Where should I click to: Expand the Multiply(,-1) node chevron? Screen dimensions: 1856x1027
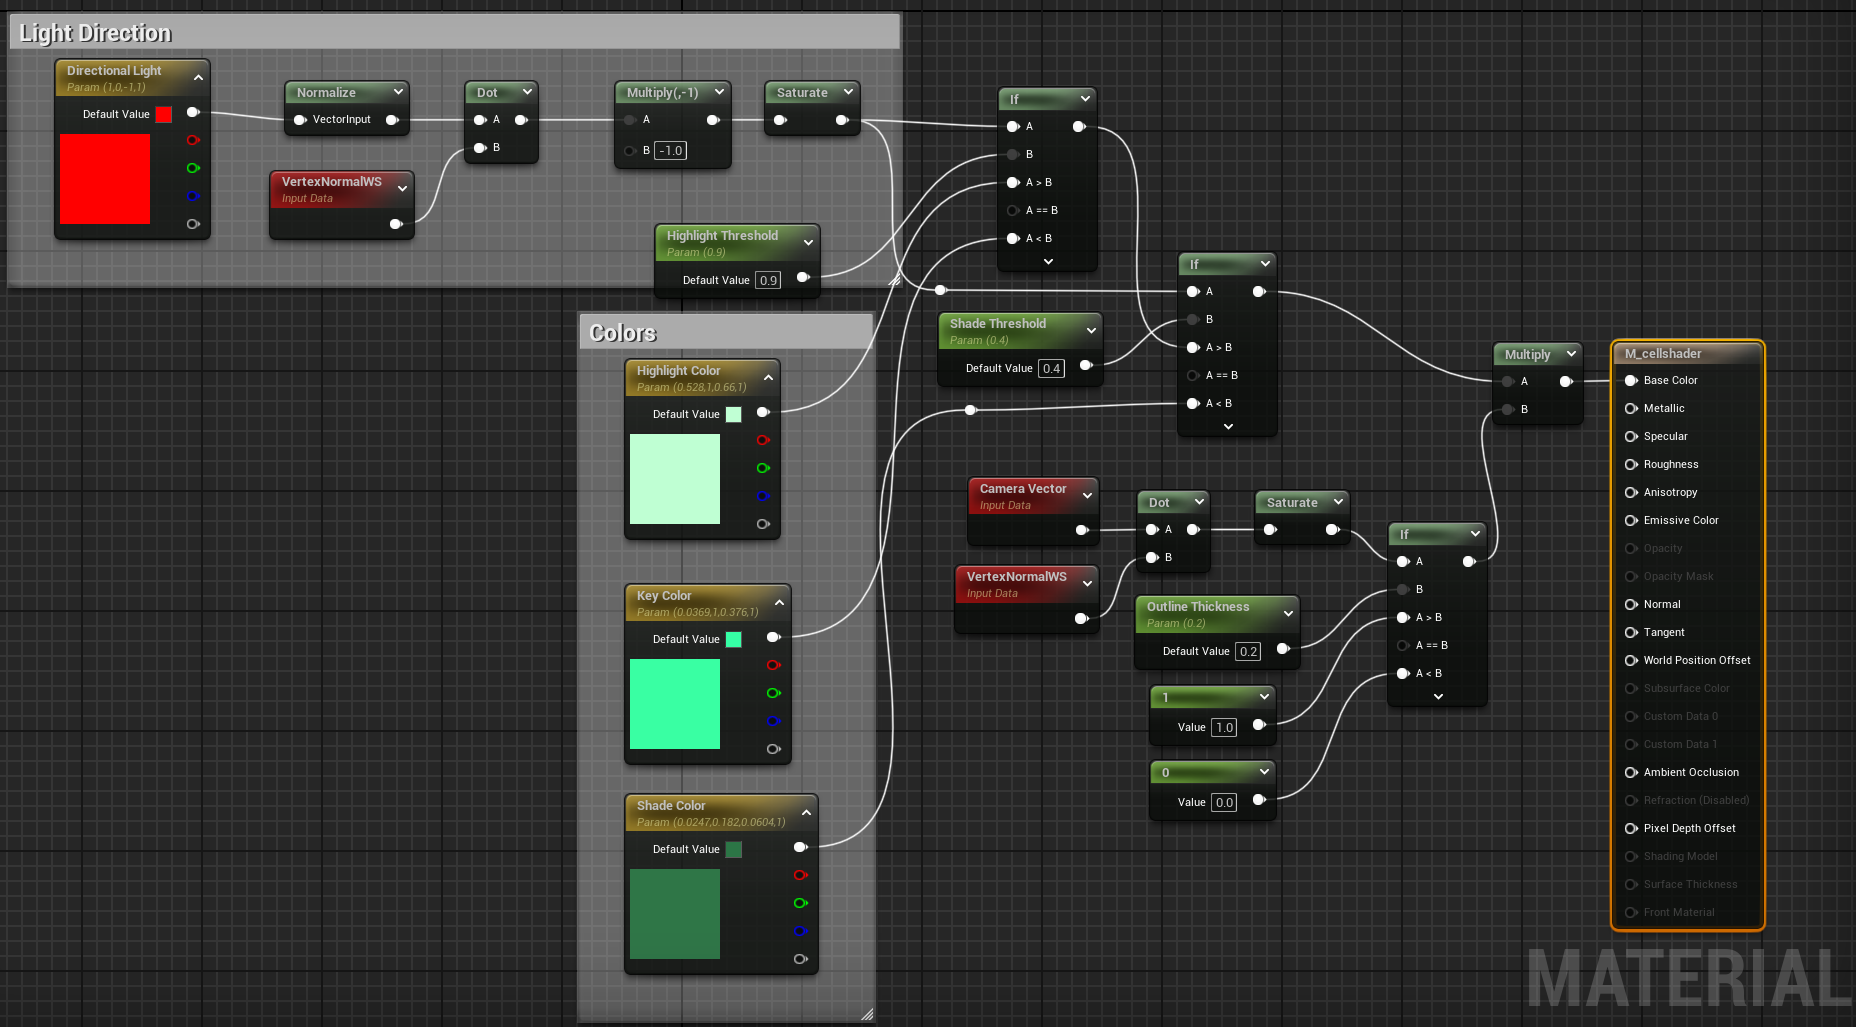click(x=718, y=92)
